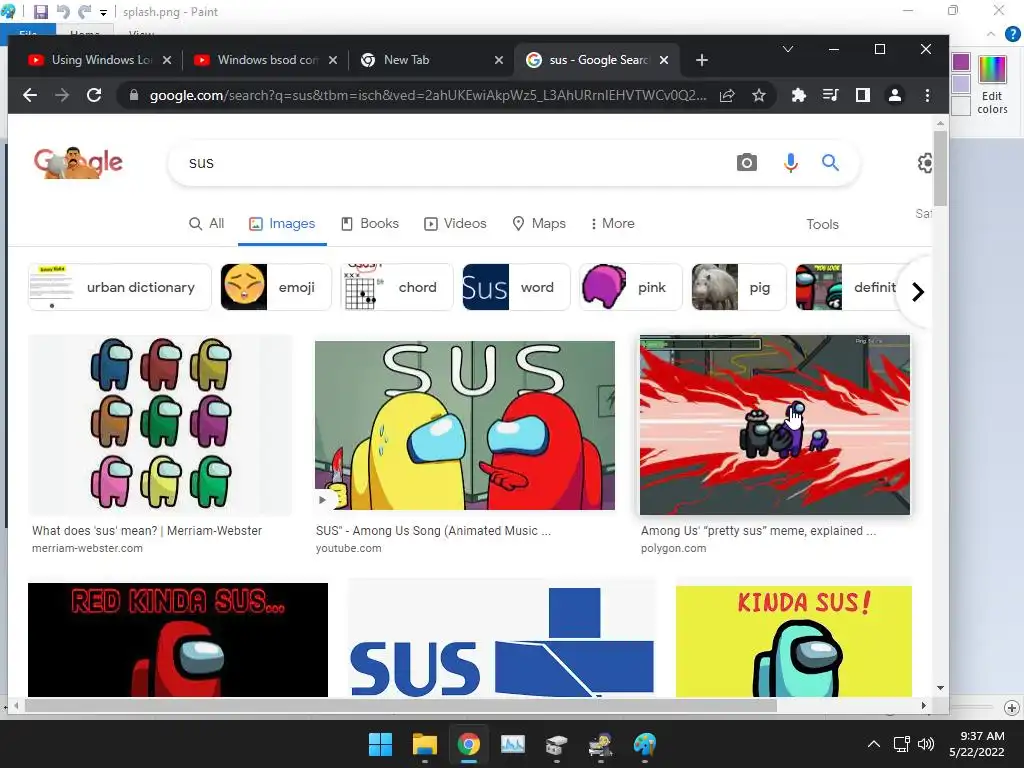The width and height of the screenshot is (1024, 768).
Task: Filter by the 'pink' chip
Action: (631, 287)
